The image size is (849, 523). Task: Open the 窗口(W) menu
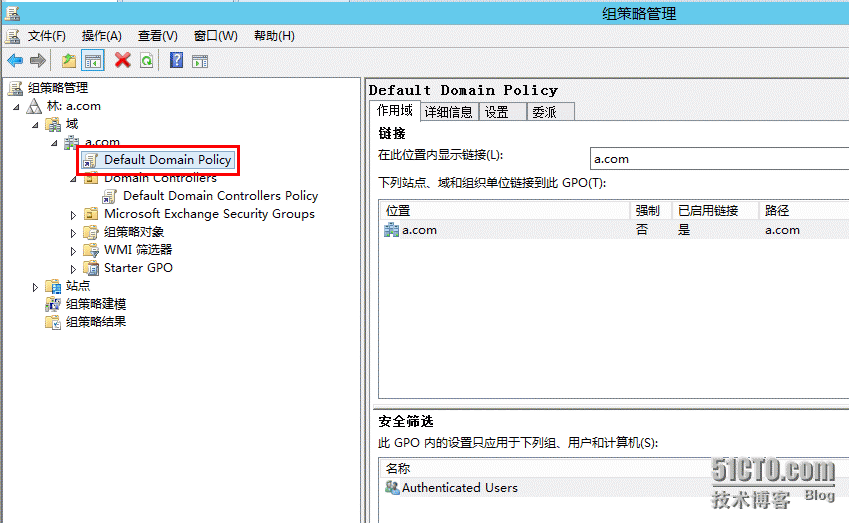pos(215,36)
